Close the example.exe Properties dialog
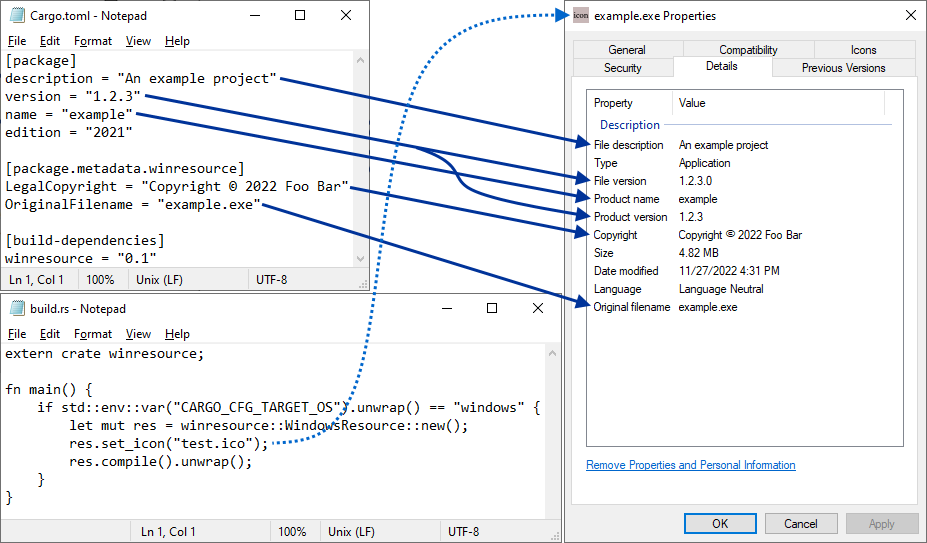This screenshot has height=543, width=927. [911, 15]
